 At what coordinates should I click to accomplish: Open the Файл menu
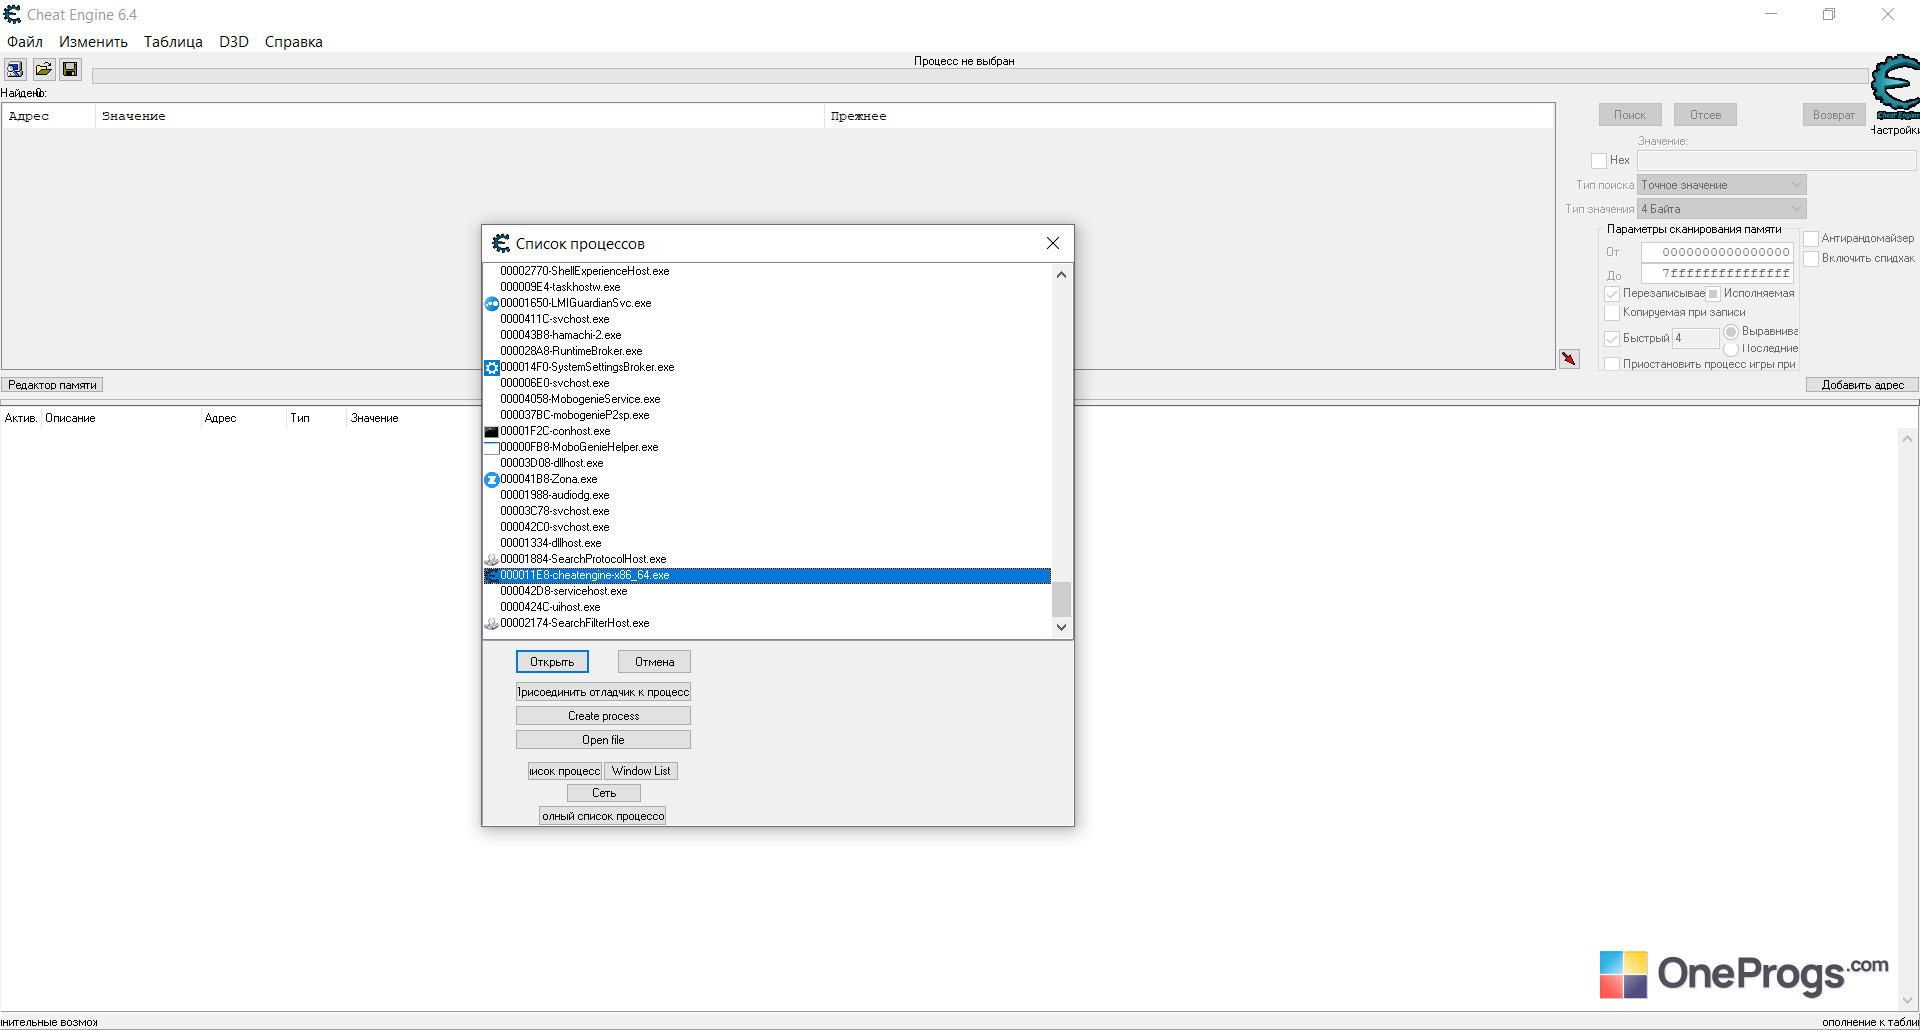[x=25, y=42]
